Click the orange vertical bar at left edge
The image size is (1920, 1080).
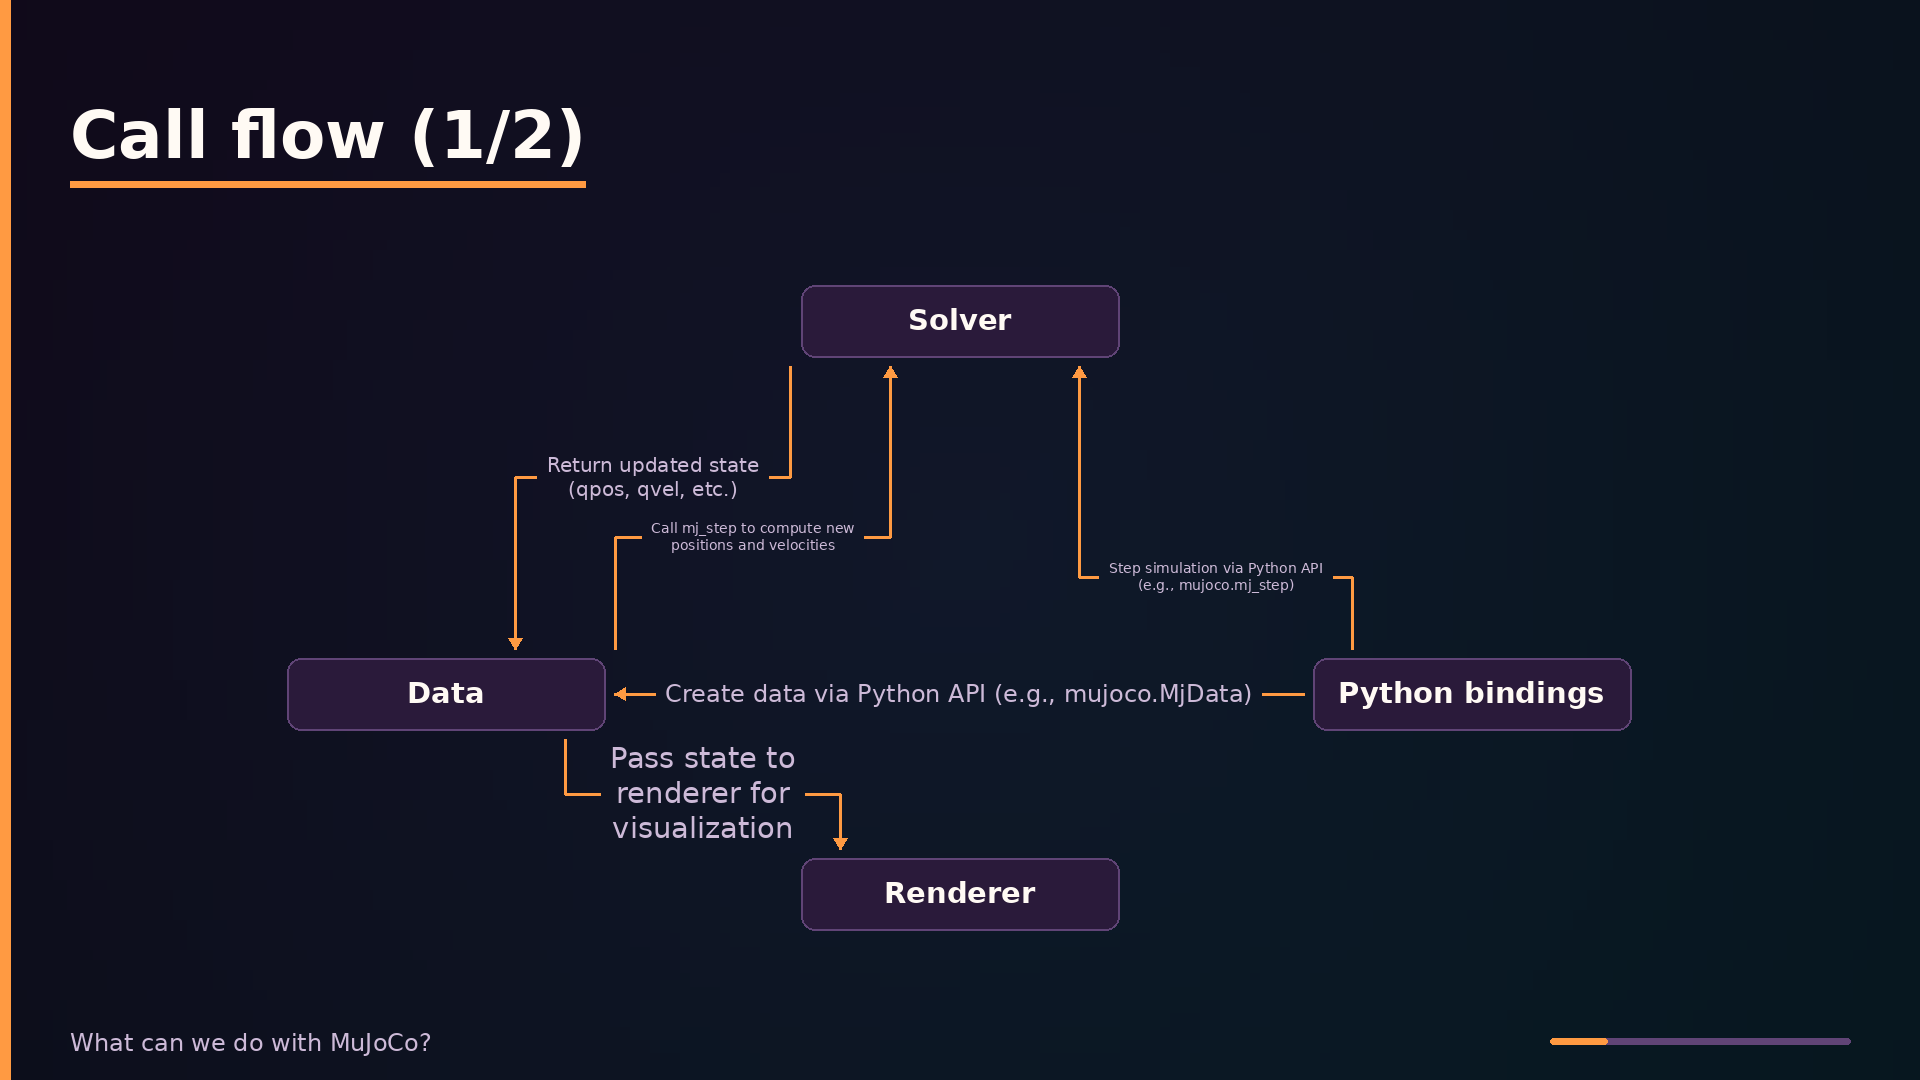(x=5, y=540)
